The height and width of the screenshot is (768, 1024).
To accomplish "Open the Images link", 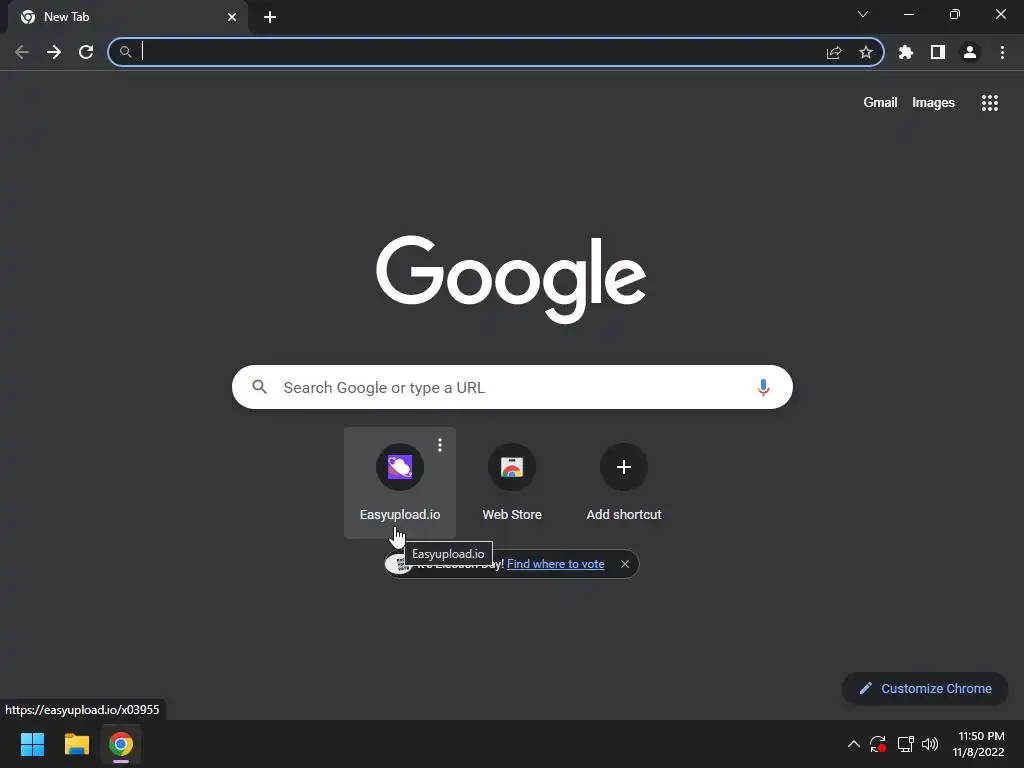I will point(933,103).
